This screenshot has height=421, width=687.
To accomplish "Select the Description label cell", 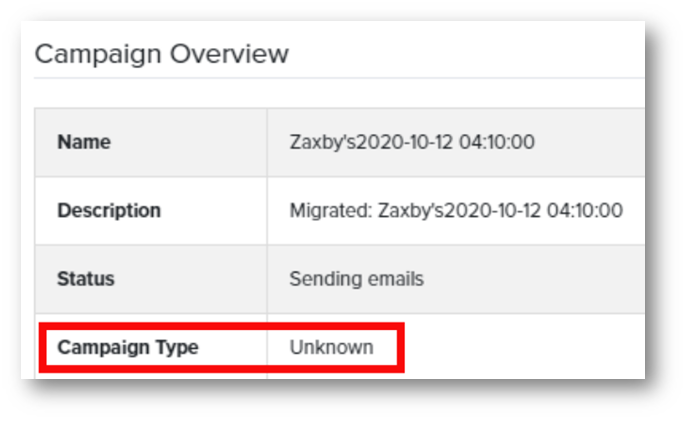I will tap(151, 211).
